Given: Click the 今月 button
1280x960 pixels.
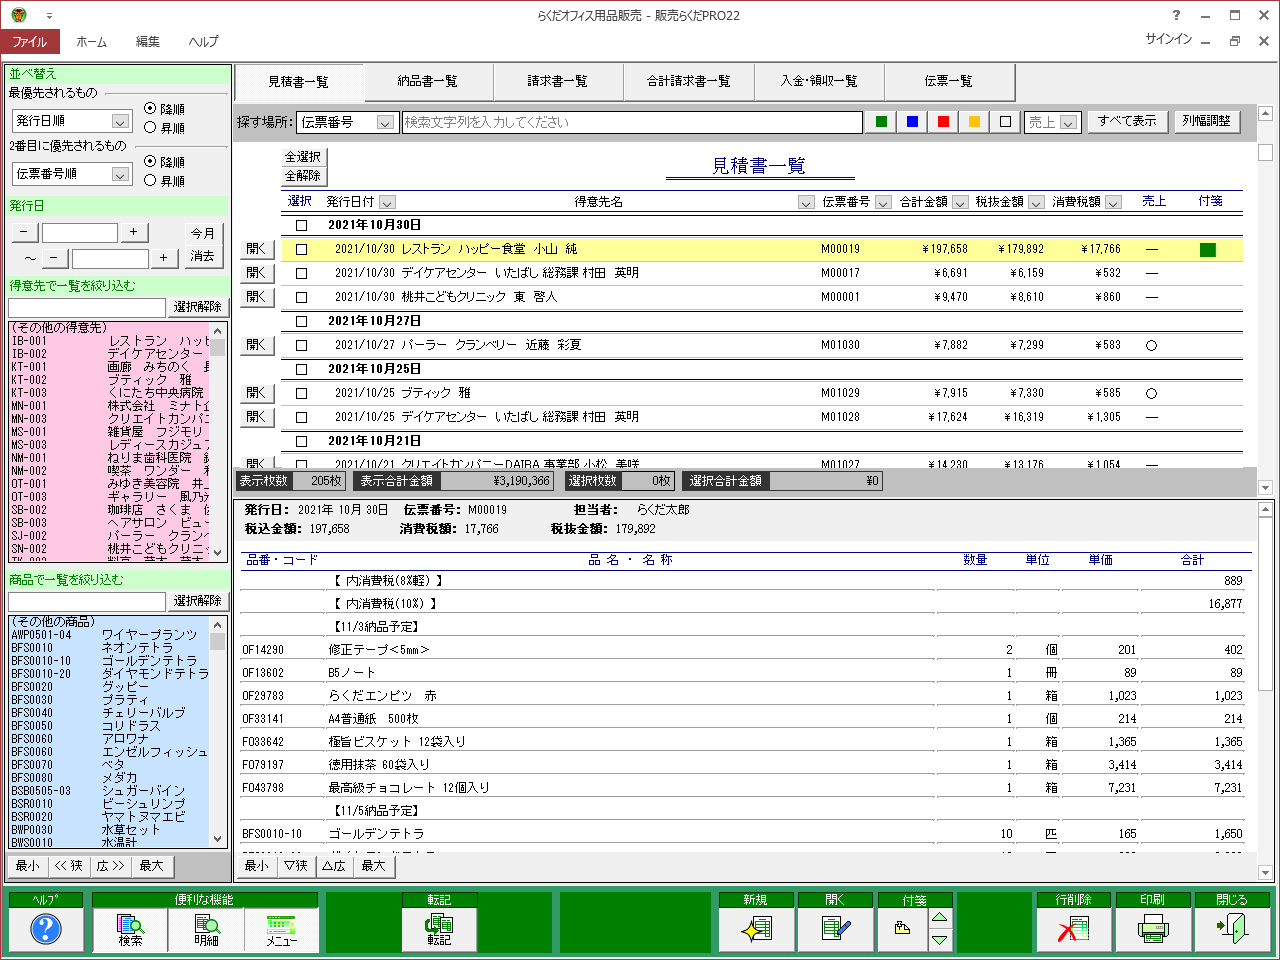Looking at the screenshot, I should coord(203,233).
